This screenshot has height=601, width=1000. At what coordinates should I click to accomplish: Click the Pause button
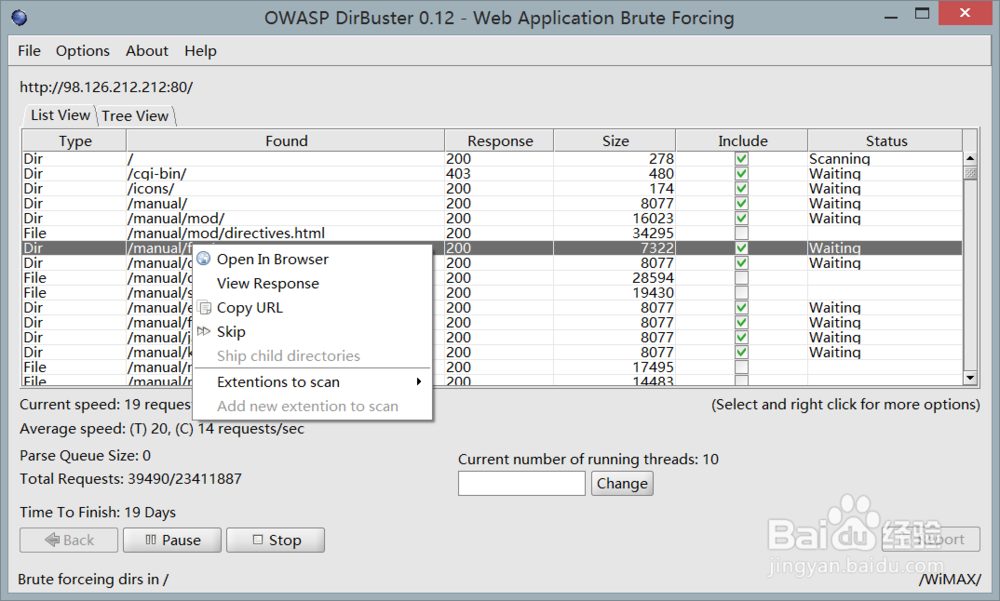click(172, 540)
